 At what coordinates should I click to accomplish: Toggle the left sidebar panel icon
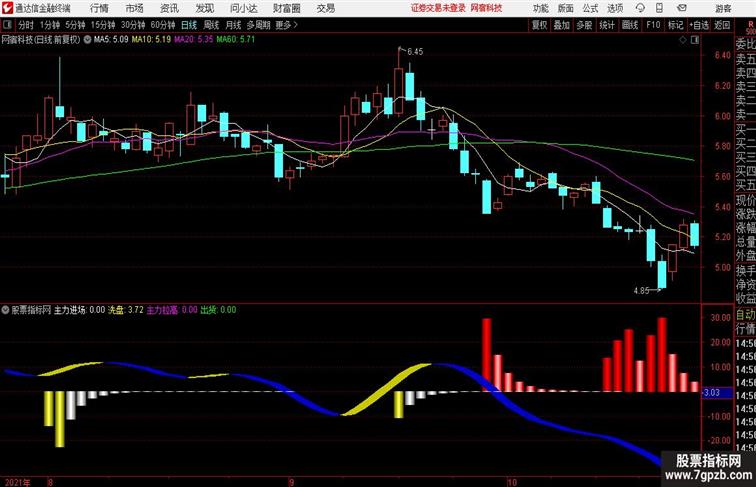tap(7, 25)
